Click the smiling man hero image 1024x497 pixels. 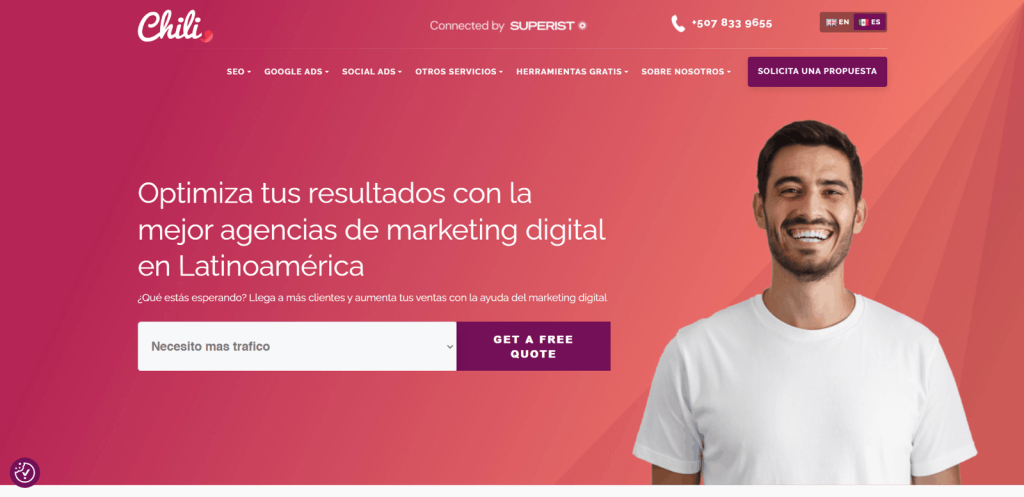click(x=805, y=302)
